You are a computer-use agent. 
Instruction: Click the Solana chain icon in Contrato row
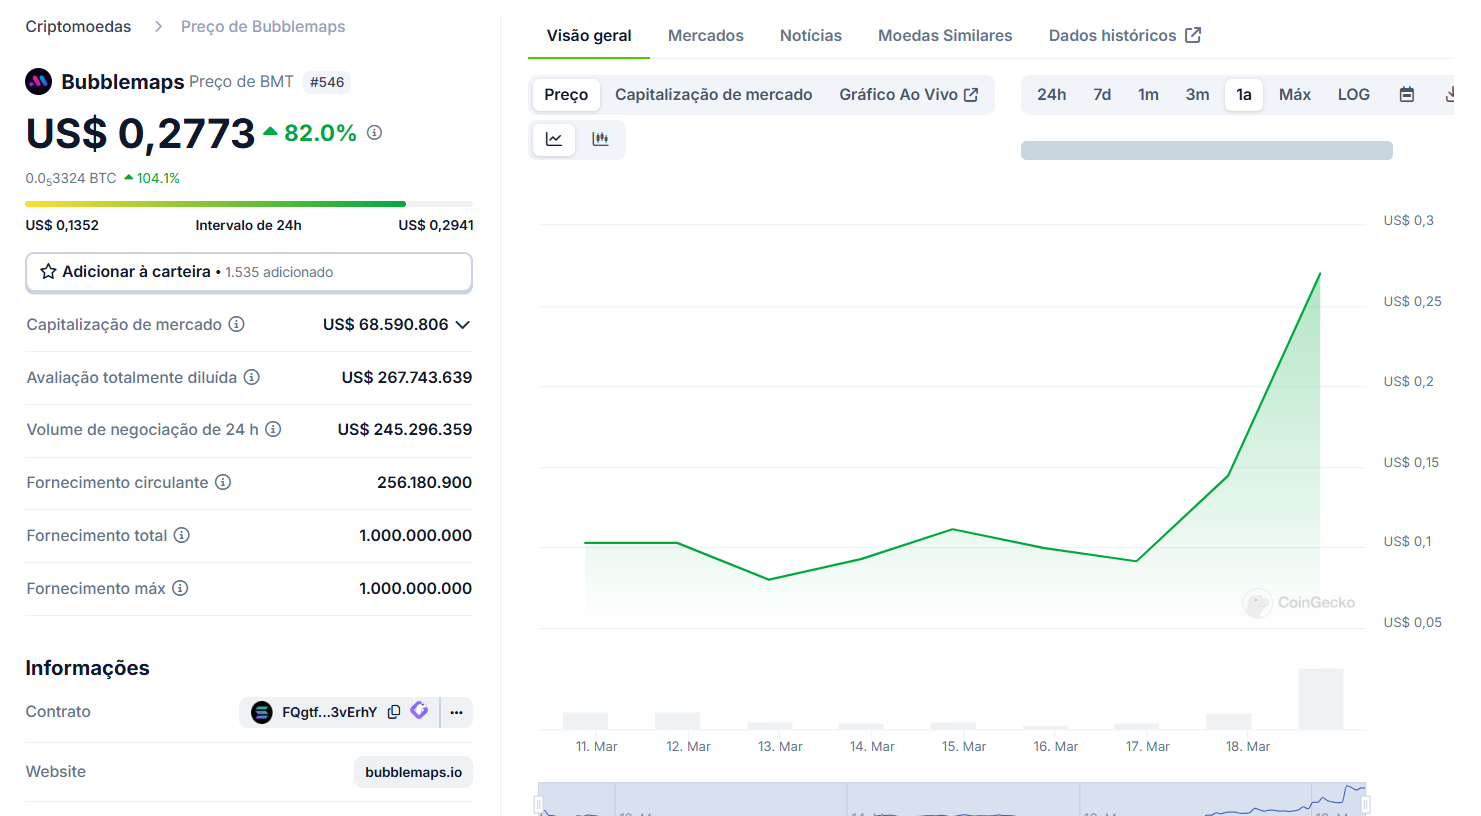click(x=262, y=712)
